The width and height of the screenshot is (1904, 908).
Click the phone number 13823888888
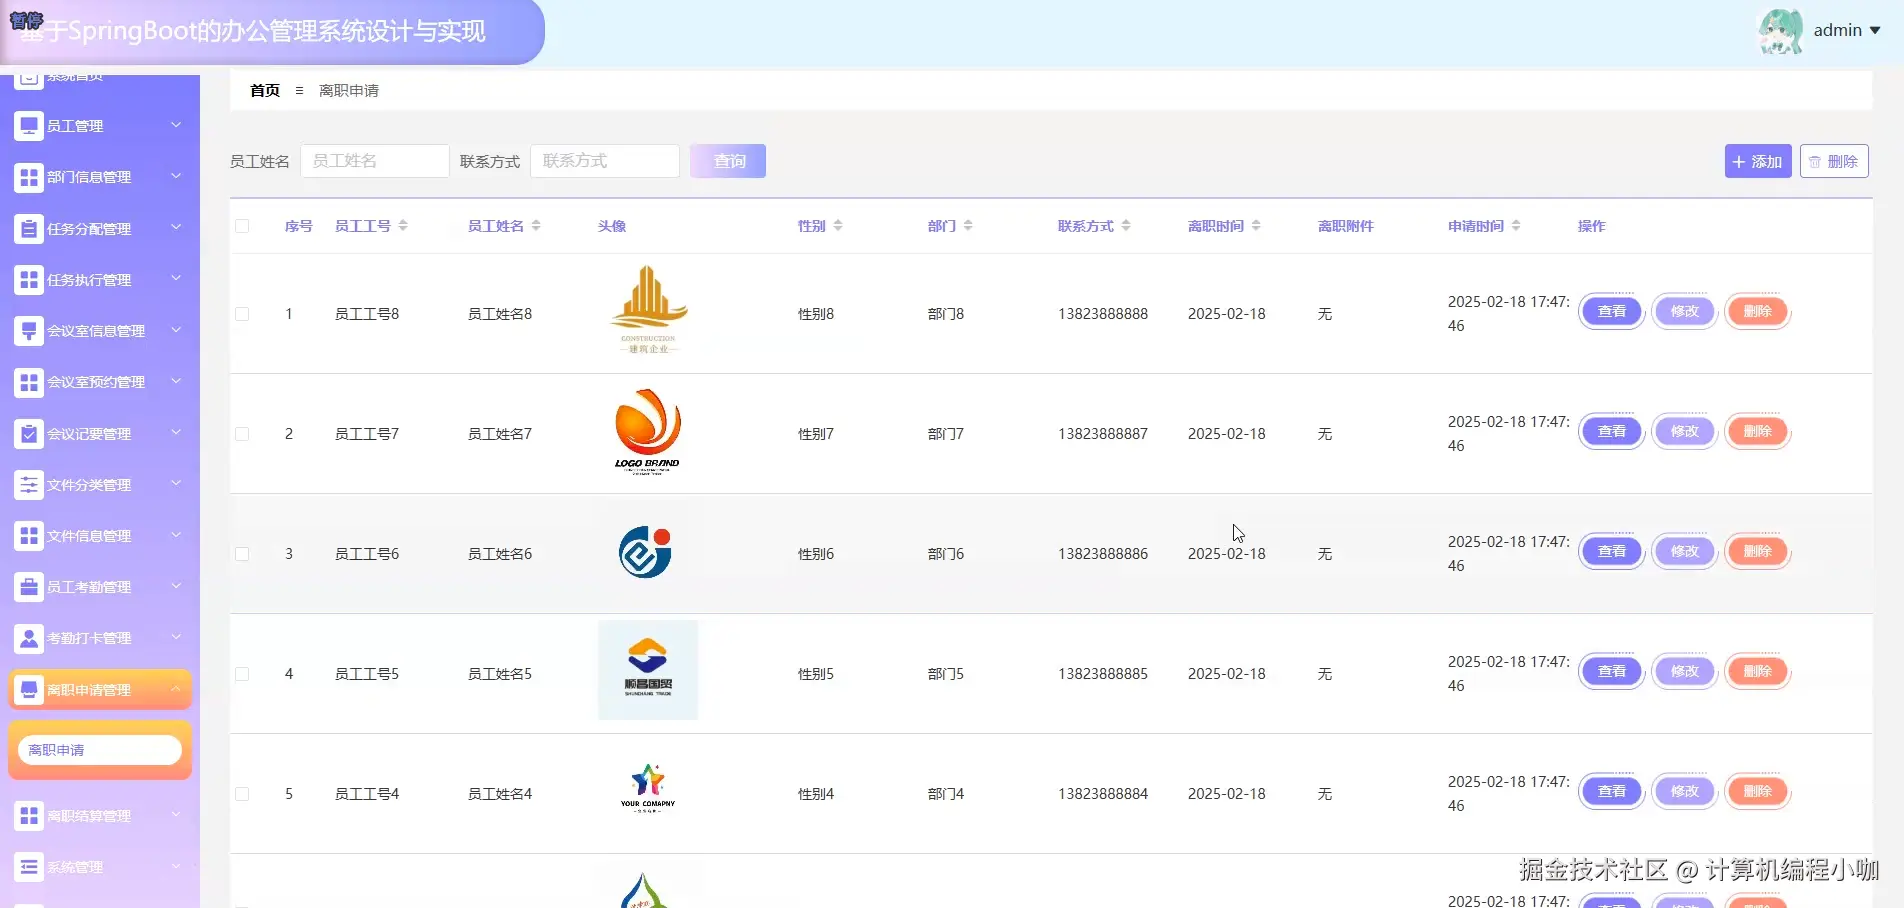(1103, 314)
